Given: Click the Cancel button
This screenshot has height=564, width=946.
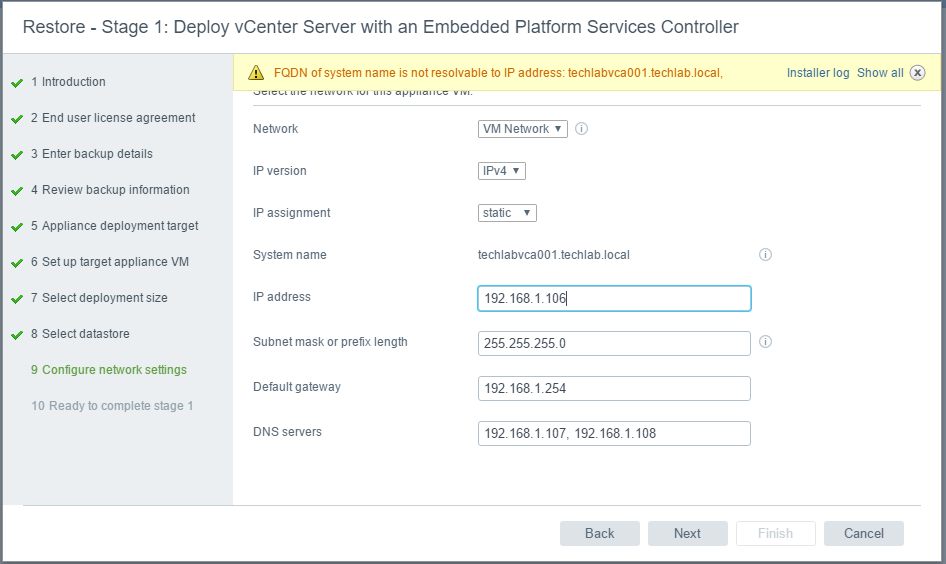Looking at the screenshot, I should [x=864, y=533].
